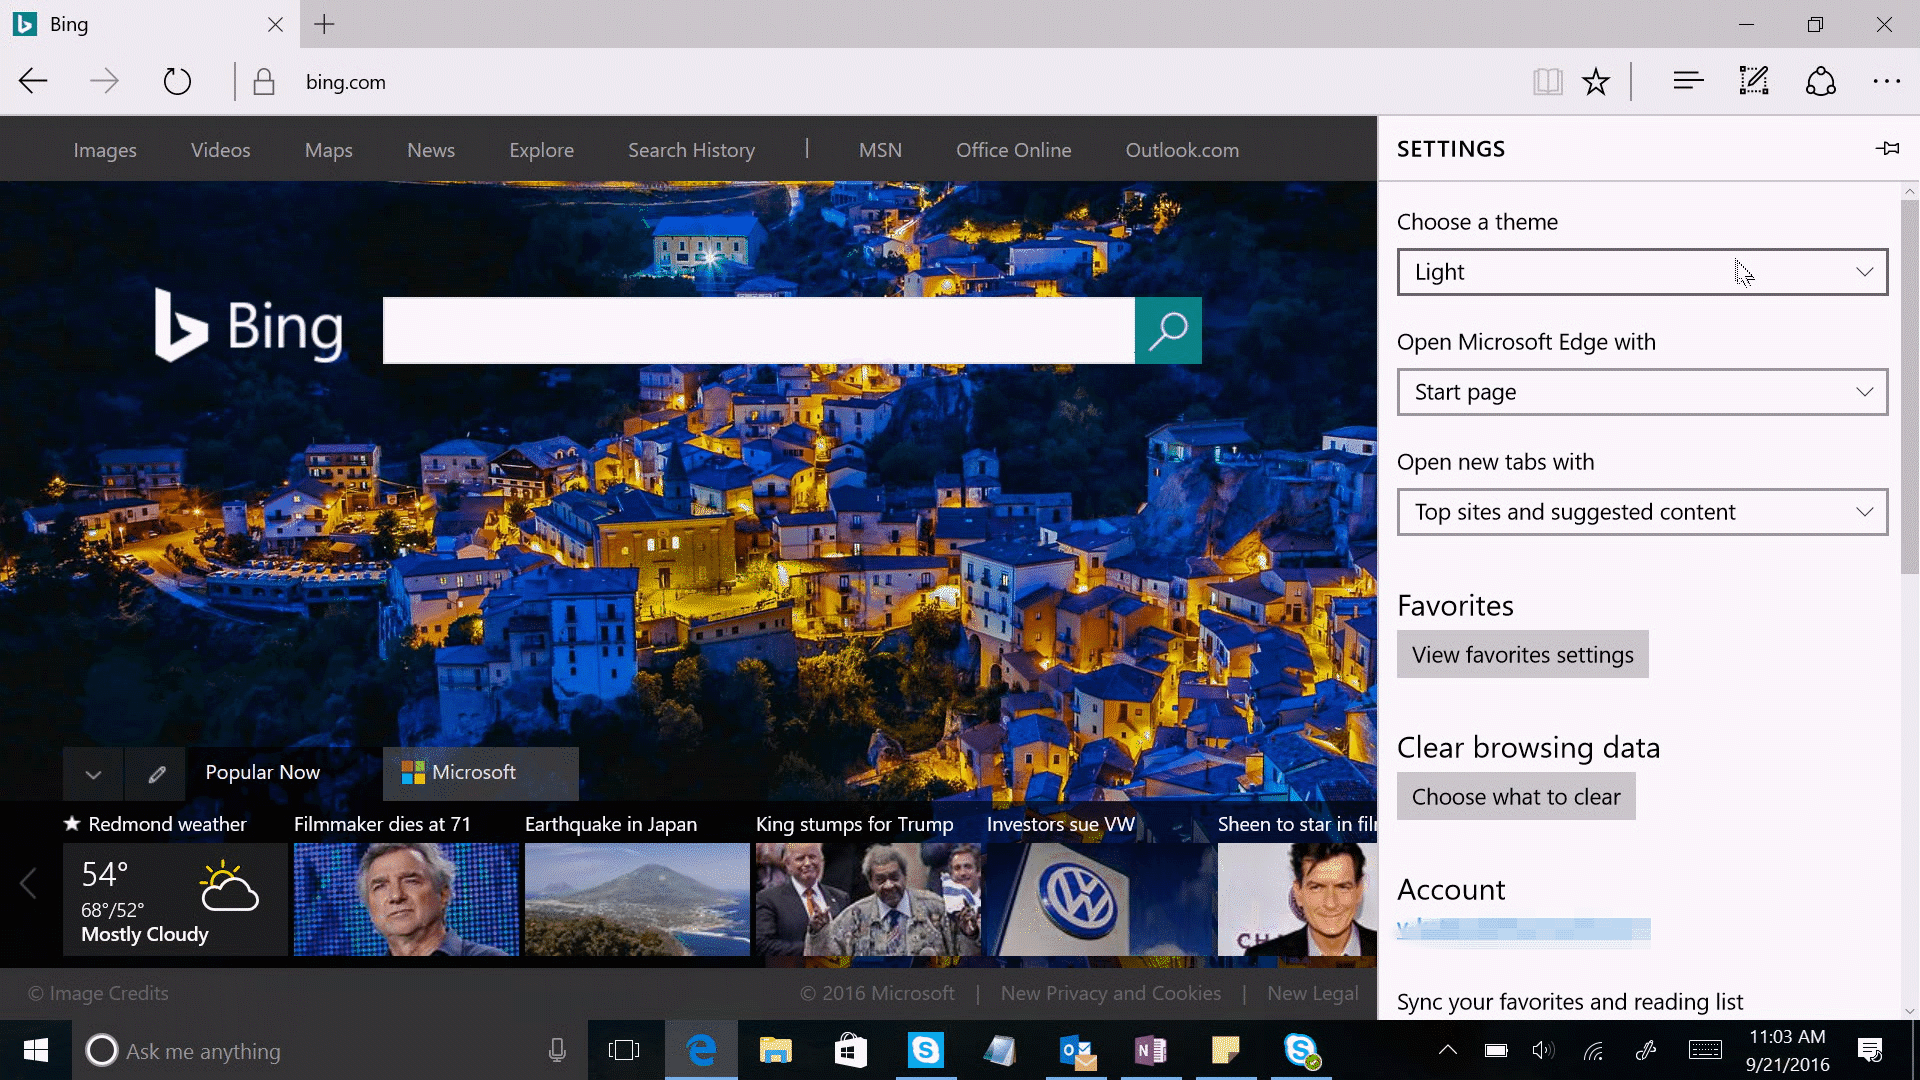Image resolution: width=1920 pixels, height=1080 pixels.
Task: Click the Redmond weather widget
Action: pos(165,897)
